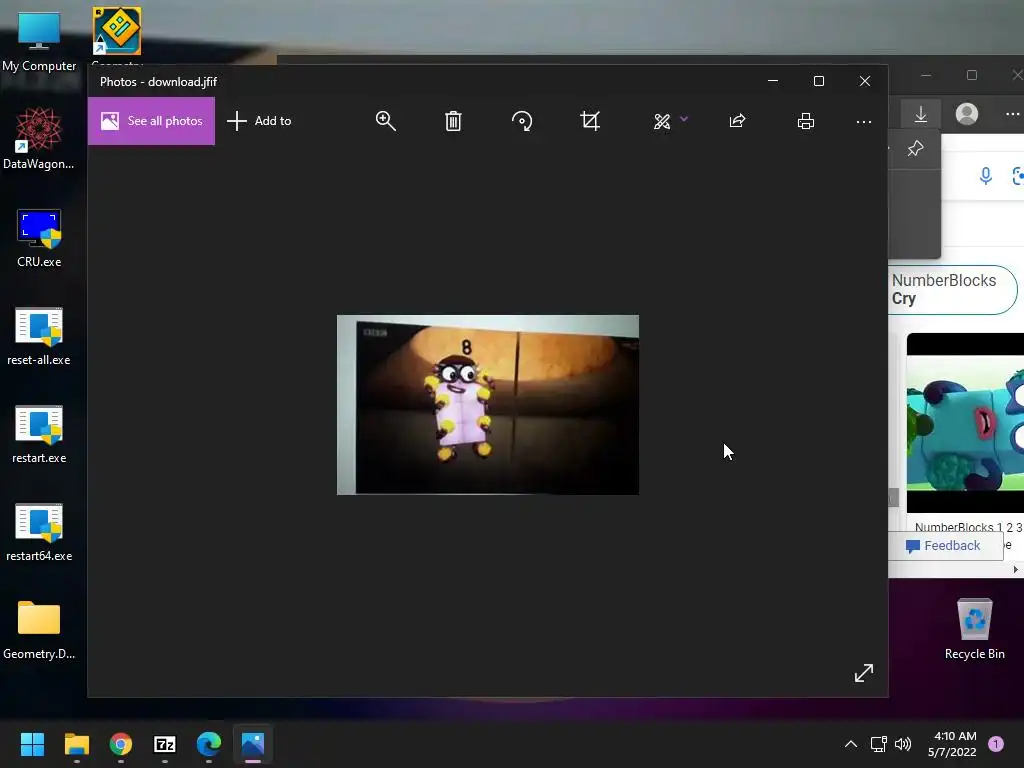This screenshot has height=768, width=1024.
Task: Rotate the image with rotate icon
Action: coord(522,121)
